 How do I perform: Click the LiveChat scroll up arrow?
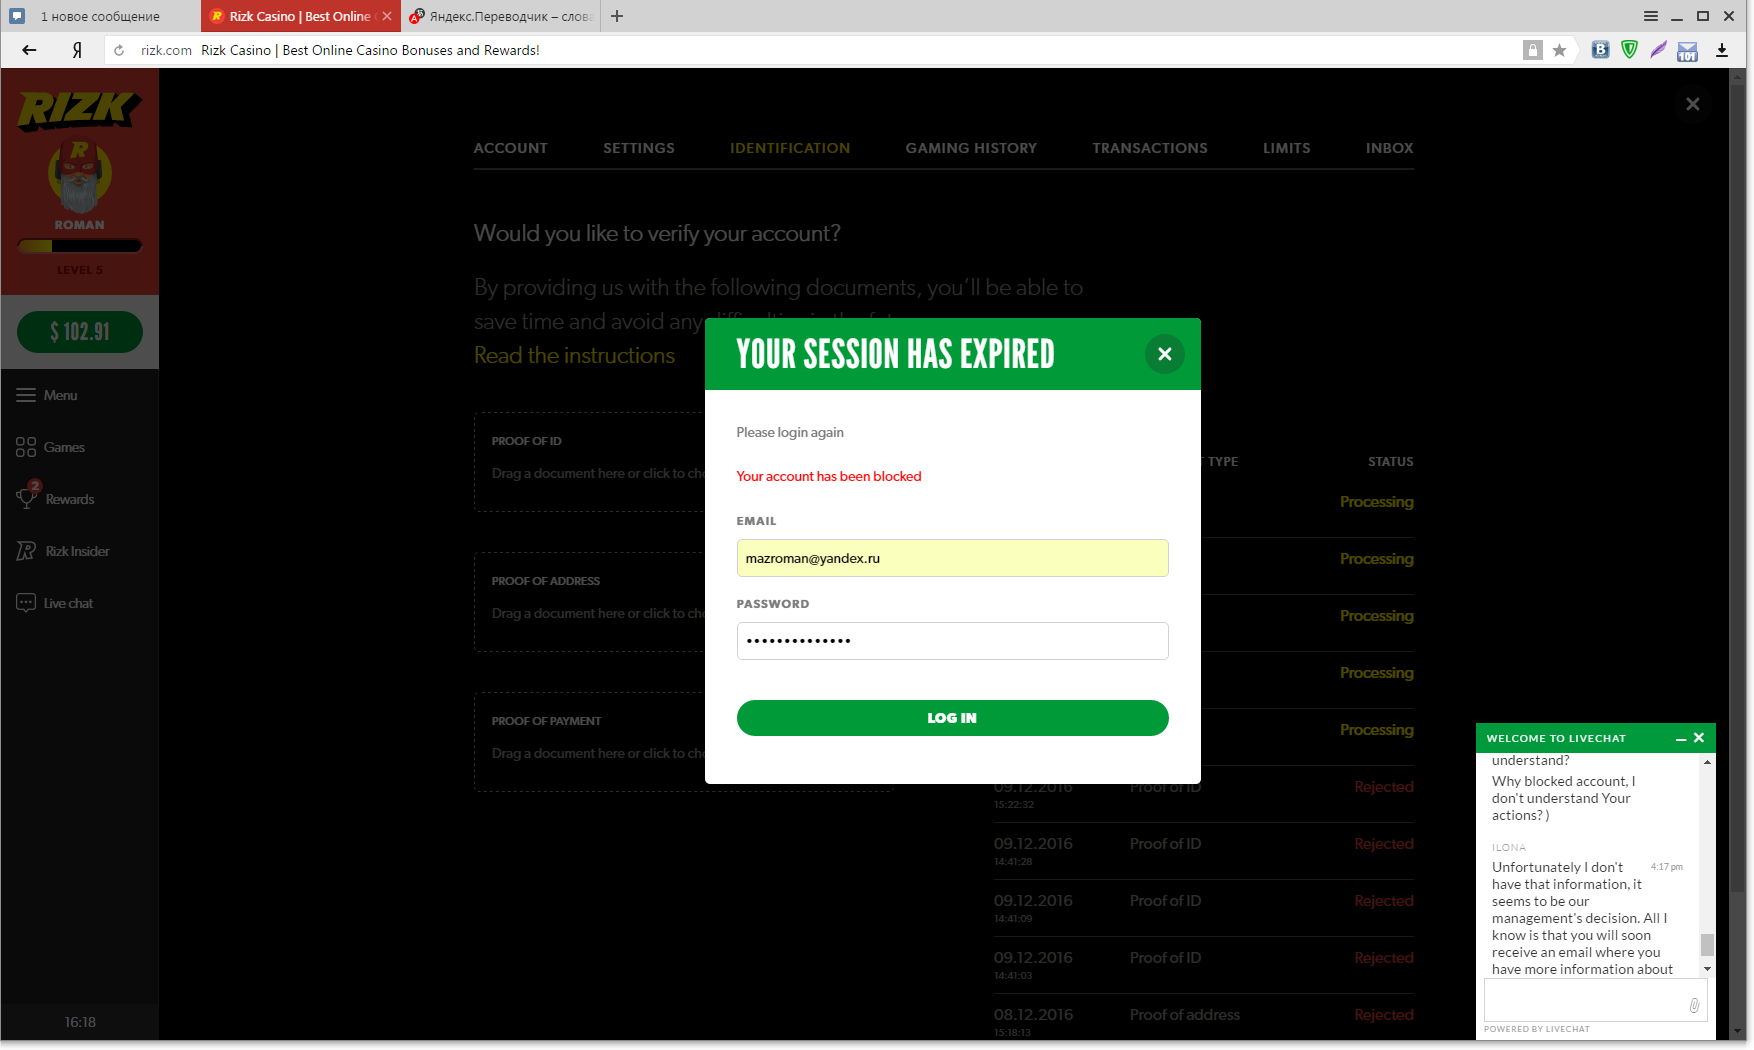[1707, 762]
